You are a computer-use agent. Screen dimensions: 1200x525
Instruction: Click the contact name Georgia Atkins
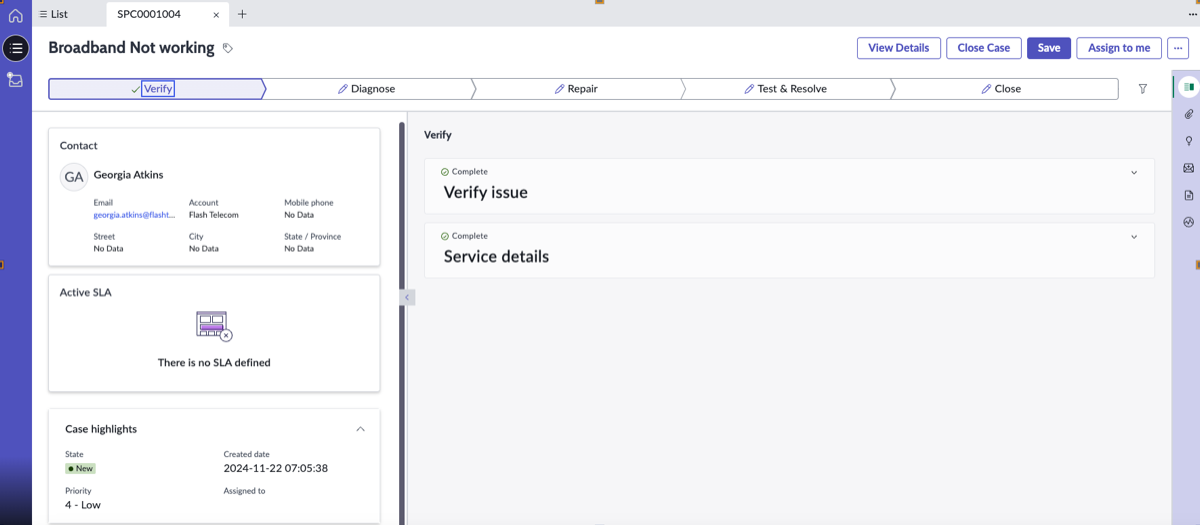point(128,175)
